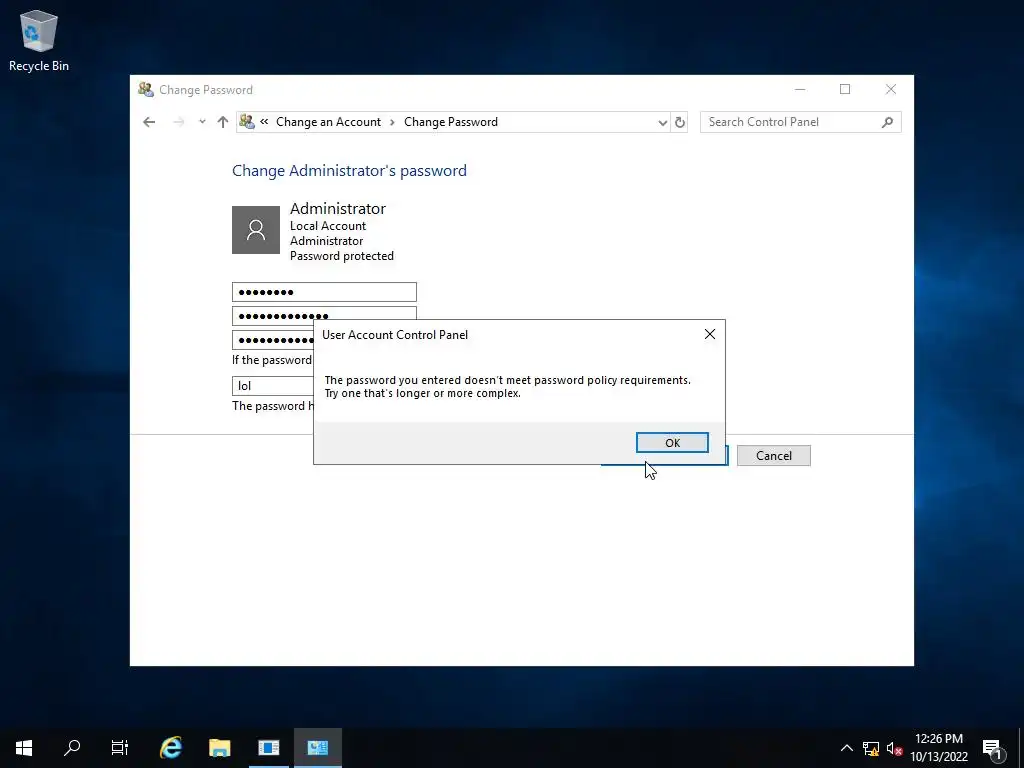The image size is (1024, 768).
Task: Go up one level using up arrow
Action: [223, 122]
